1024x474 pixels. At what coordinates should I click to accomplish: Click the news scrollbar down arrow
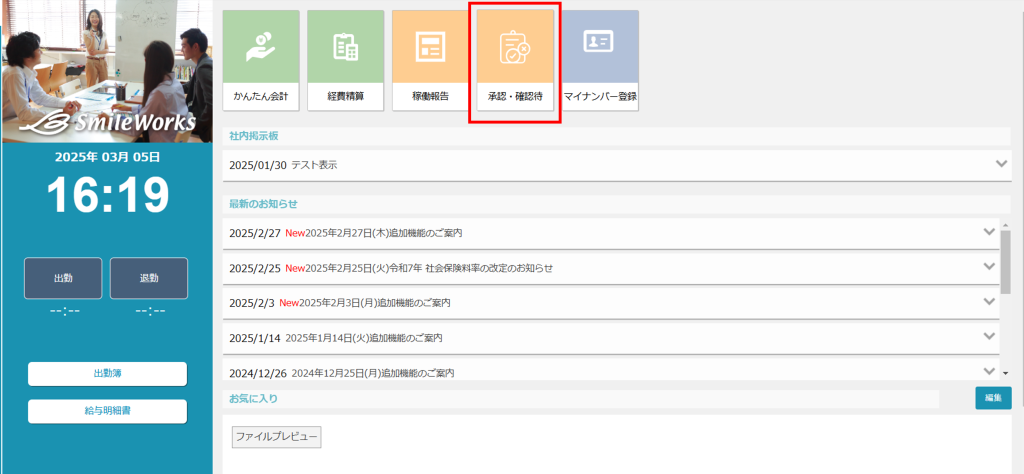1005,373
